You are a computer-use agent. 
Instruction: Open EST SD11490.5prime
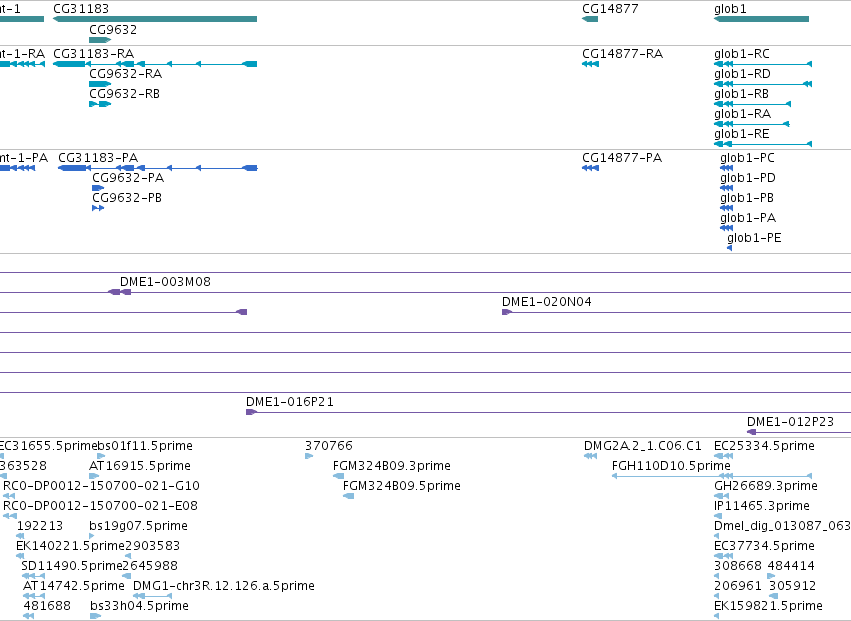72,566
